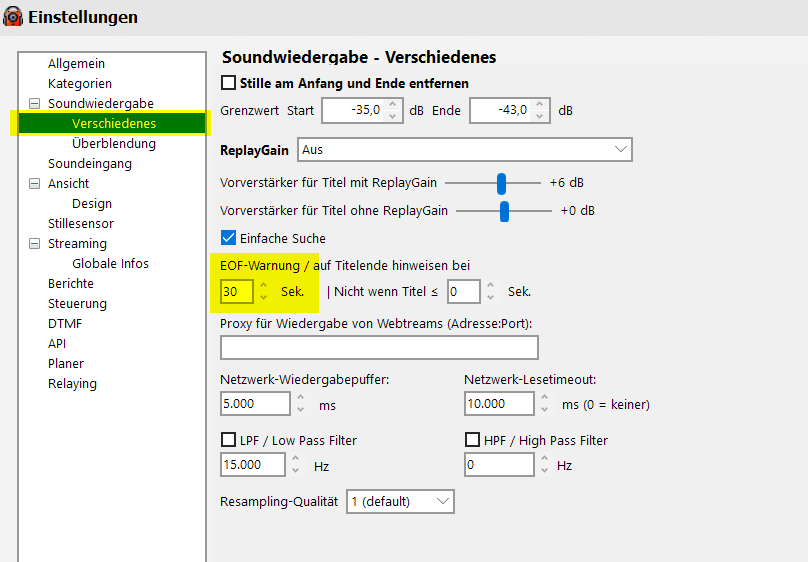This screenshot has height=562, width=808.
Task: Decrease Grenzwert Start dB with down arrow
Action: [x=393, y=116]
